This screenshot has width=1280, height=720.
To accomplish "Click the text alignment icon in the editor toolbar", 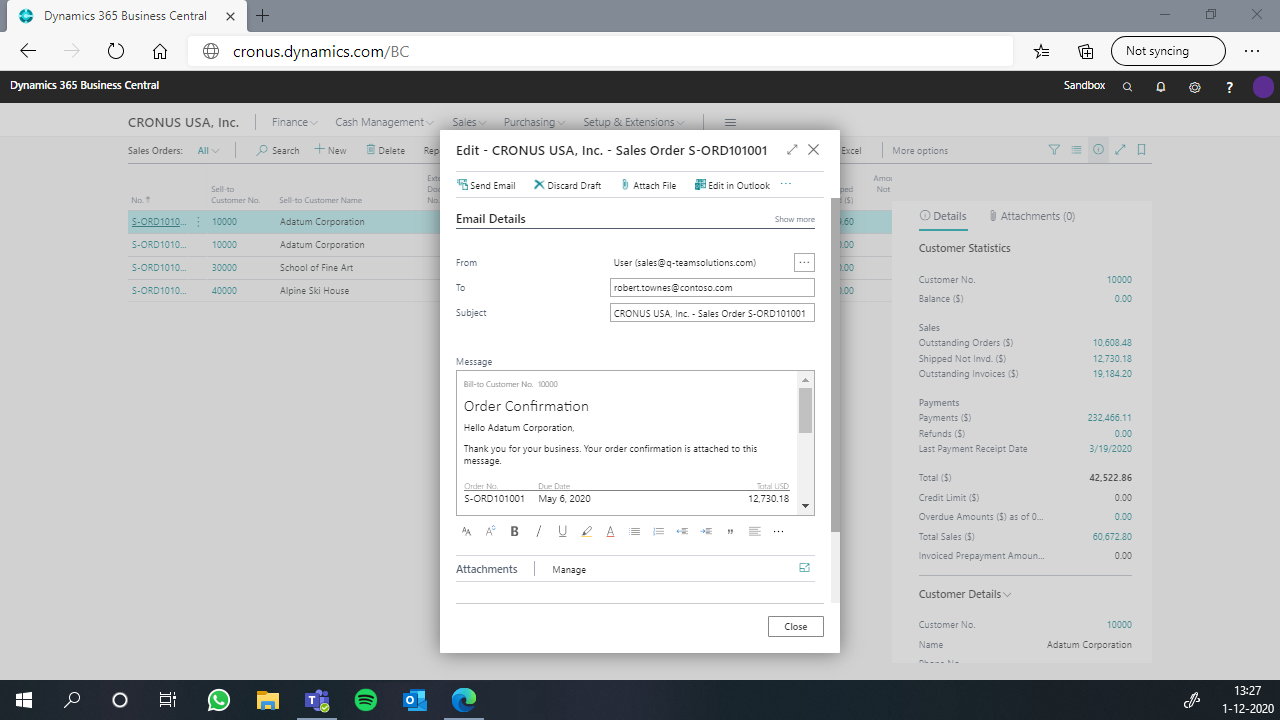I will tap(754, 531).
